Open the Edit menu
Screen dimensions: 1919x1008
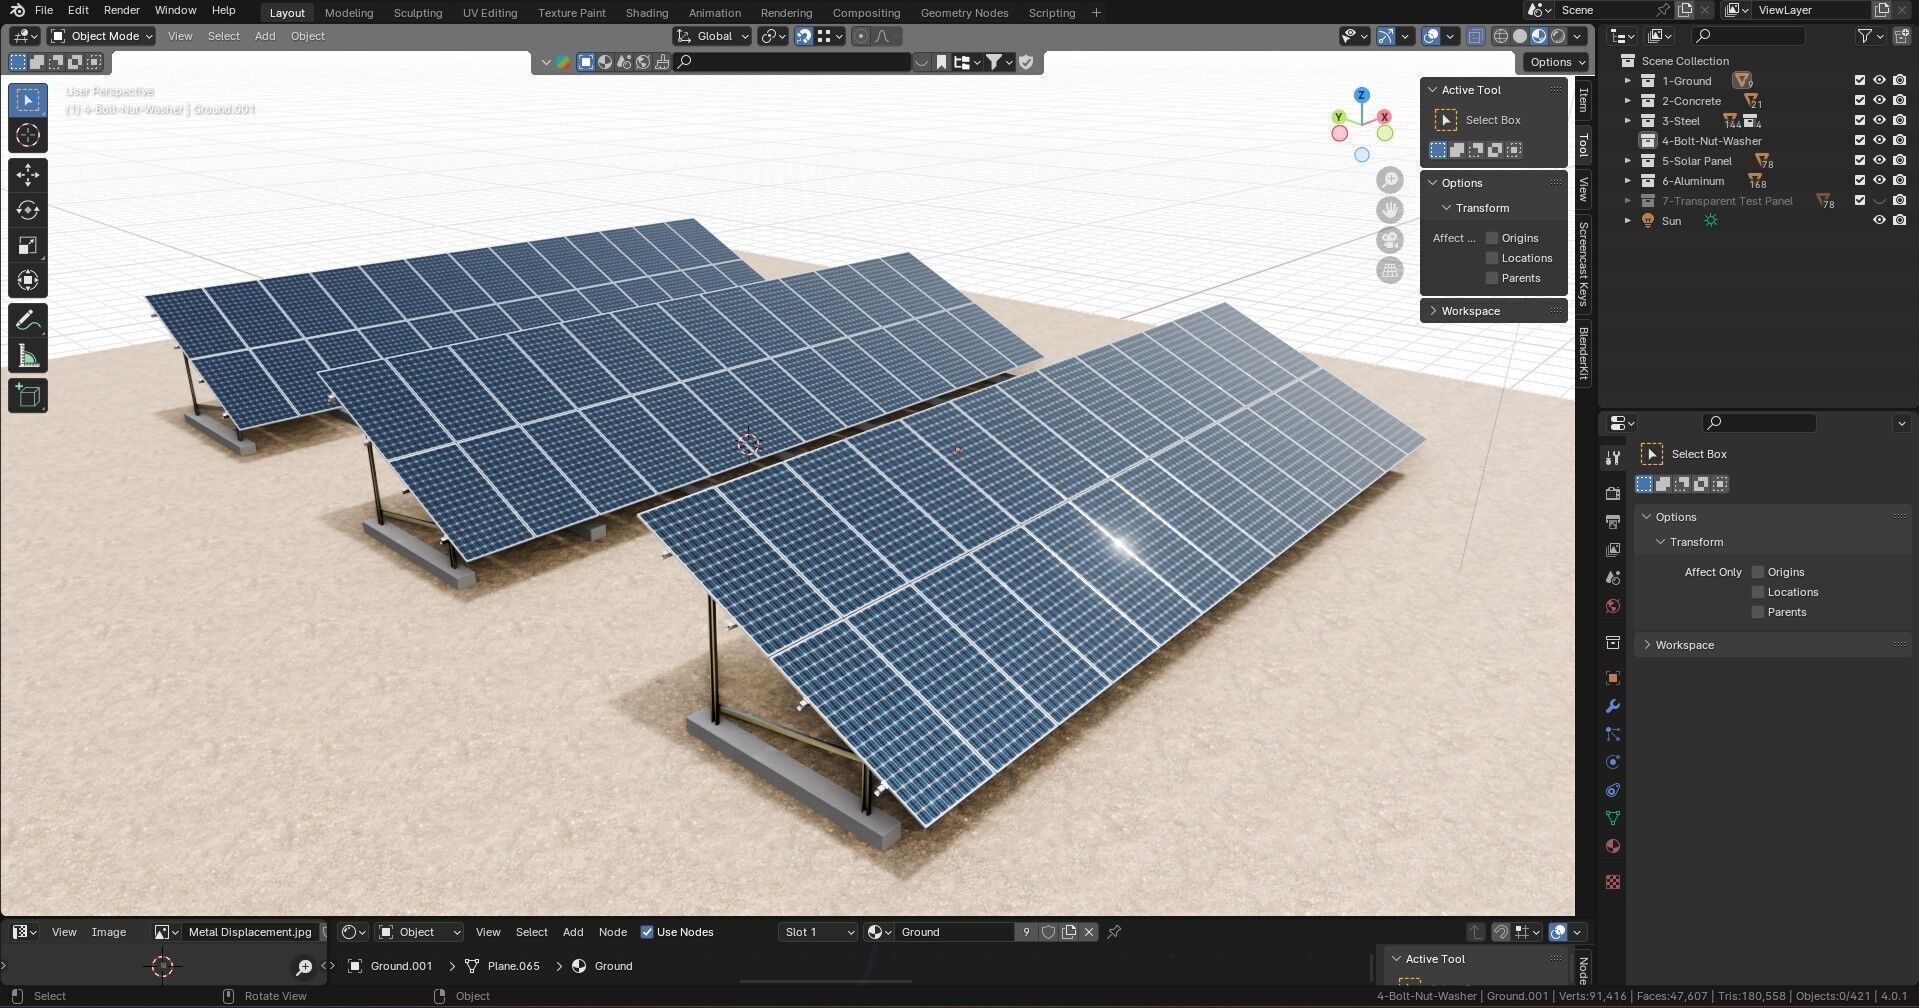click(x=78, y=10)
